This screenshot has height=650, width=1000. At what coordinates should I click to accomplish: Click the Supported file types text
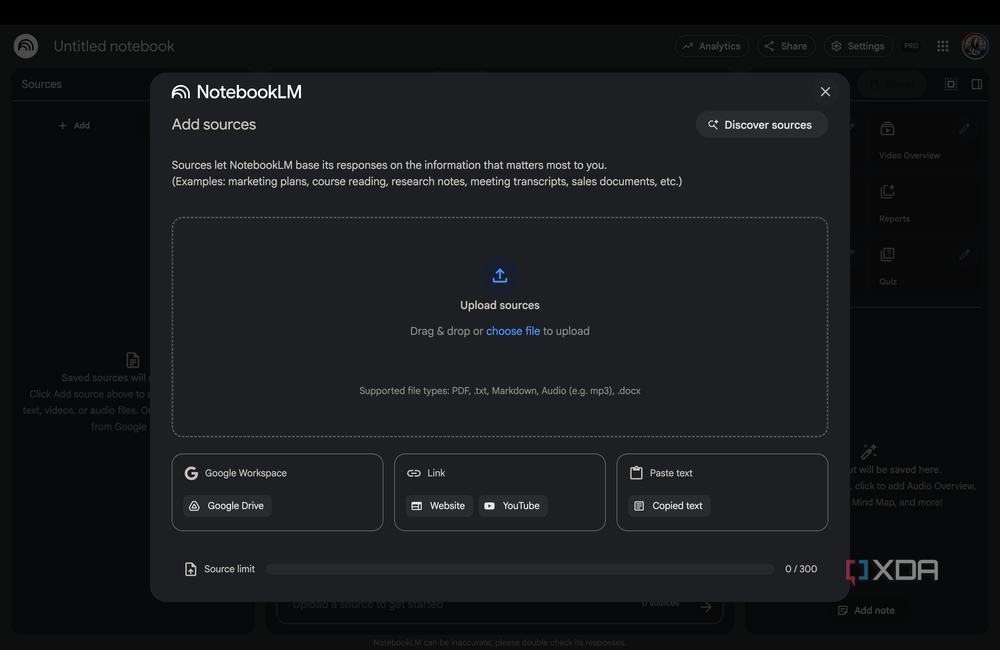coord(499,390)
